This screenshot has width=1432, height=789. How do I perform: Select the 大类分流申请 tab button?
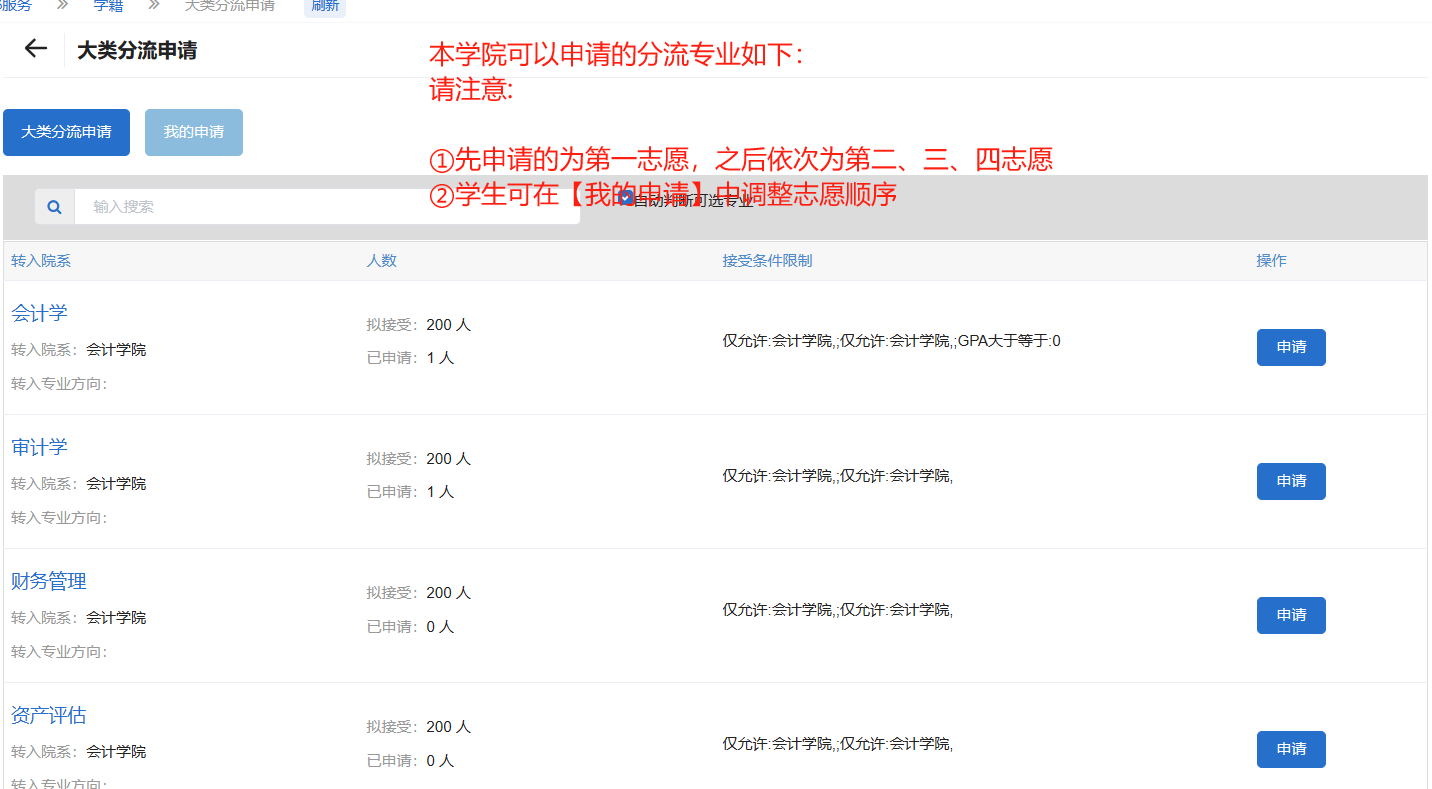[66, 132]
